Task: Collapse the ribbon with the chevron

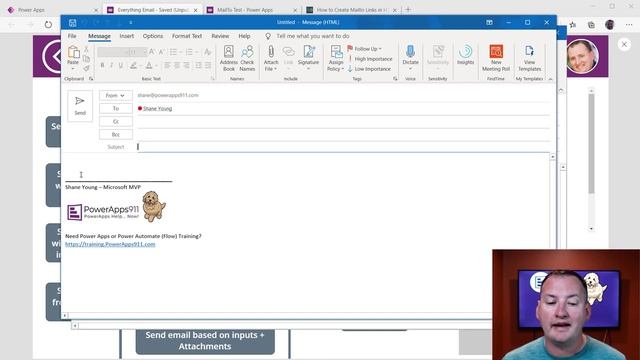Action: (550, 79)
